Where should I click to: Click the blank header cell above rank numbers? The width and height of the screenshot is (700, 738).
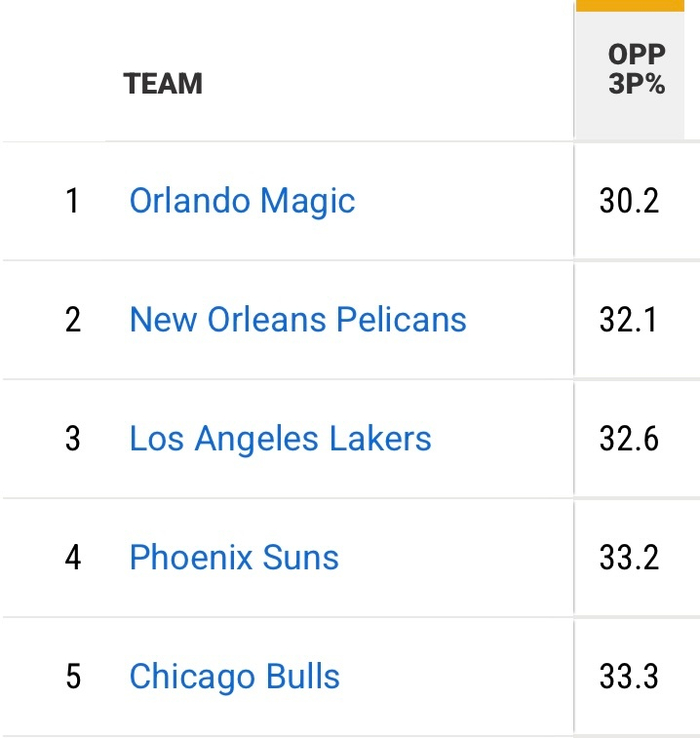[x=55, y=83]
